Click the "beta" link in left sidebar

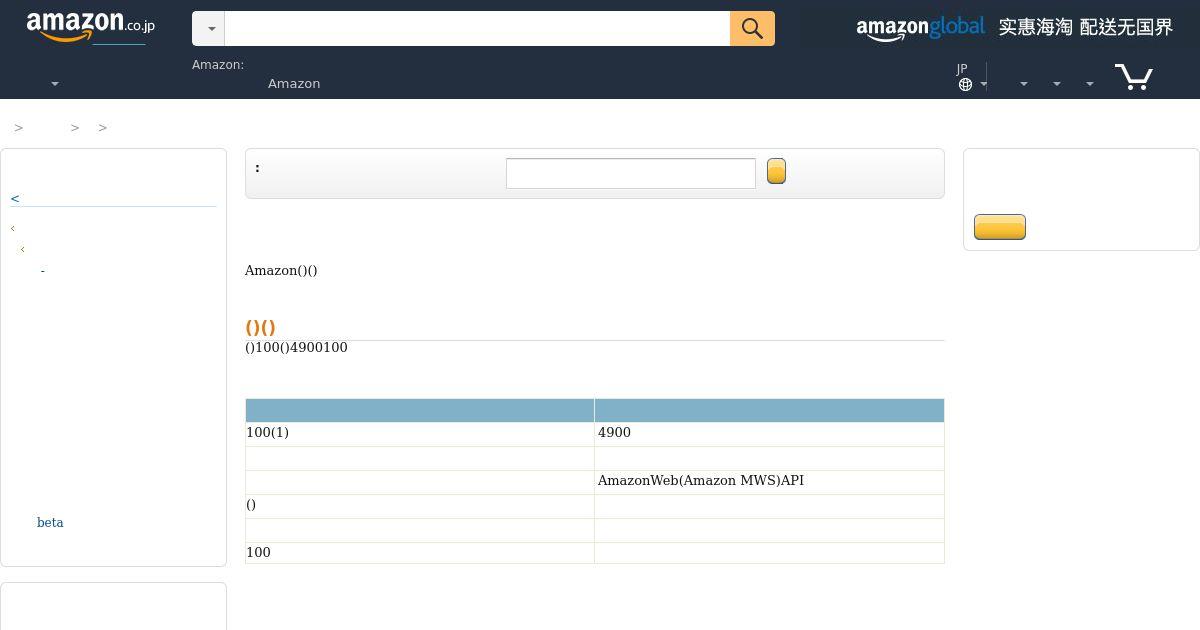[x=50, y=523]
